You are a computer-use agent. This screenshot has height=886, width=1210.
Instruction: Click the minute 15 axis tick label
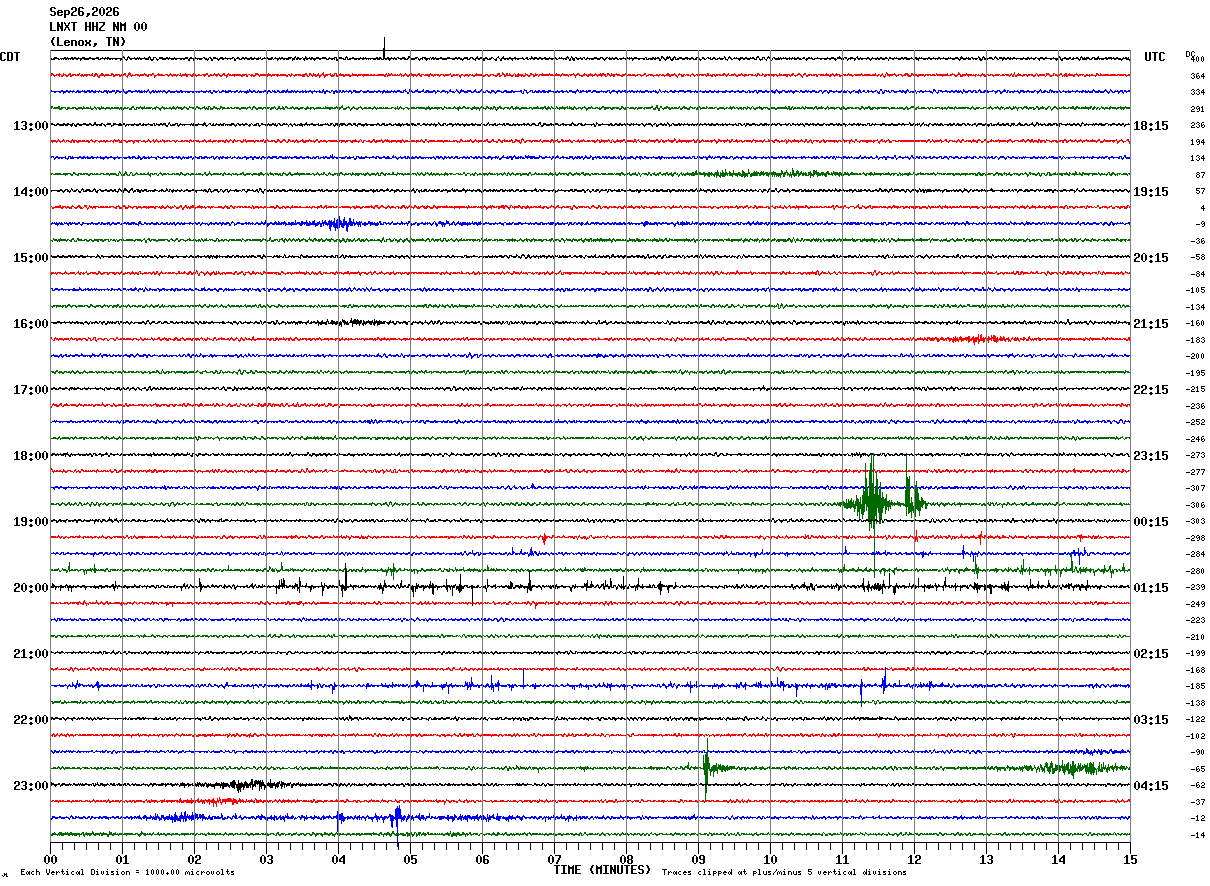[x=1130, y=859]
